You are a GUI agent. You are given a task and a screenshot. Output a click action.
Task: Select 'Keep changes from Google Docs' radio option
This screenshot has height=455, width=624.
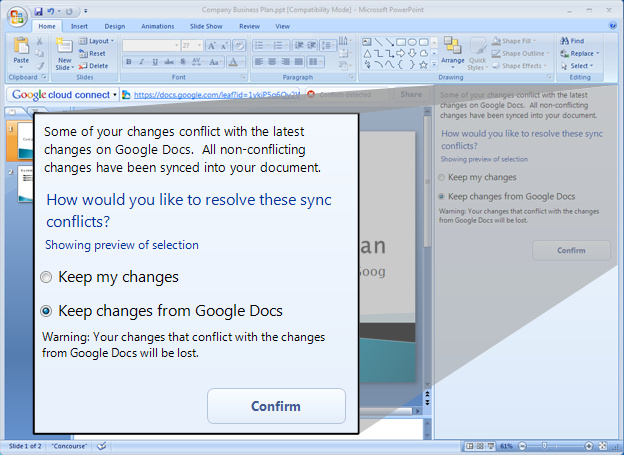[46, 311]
